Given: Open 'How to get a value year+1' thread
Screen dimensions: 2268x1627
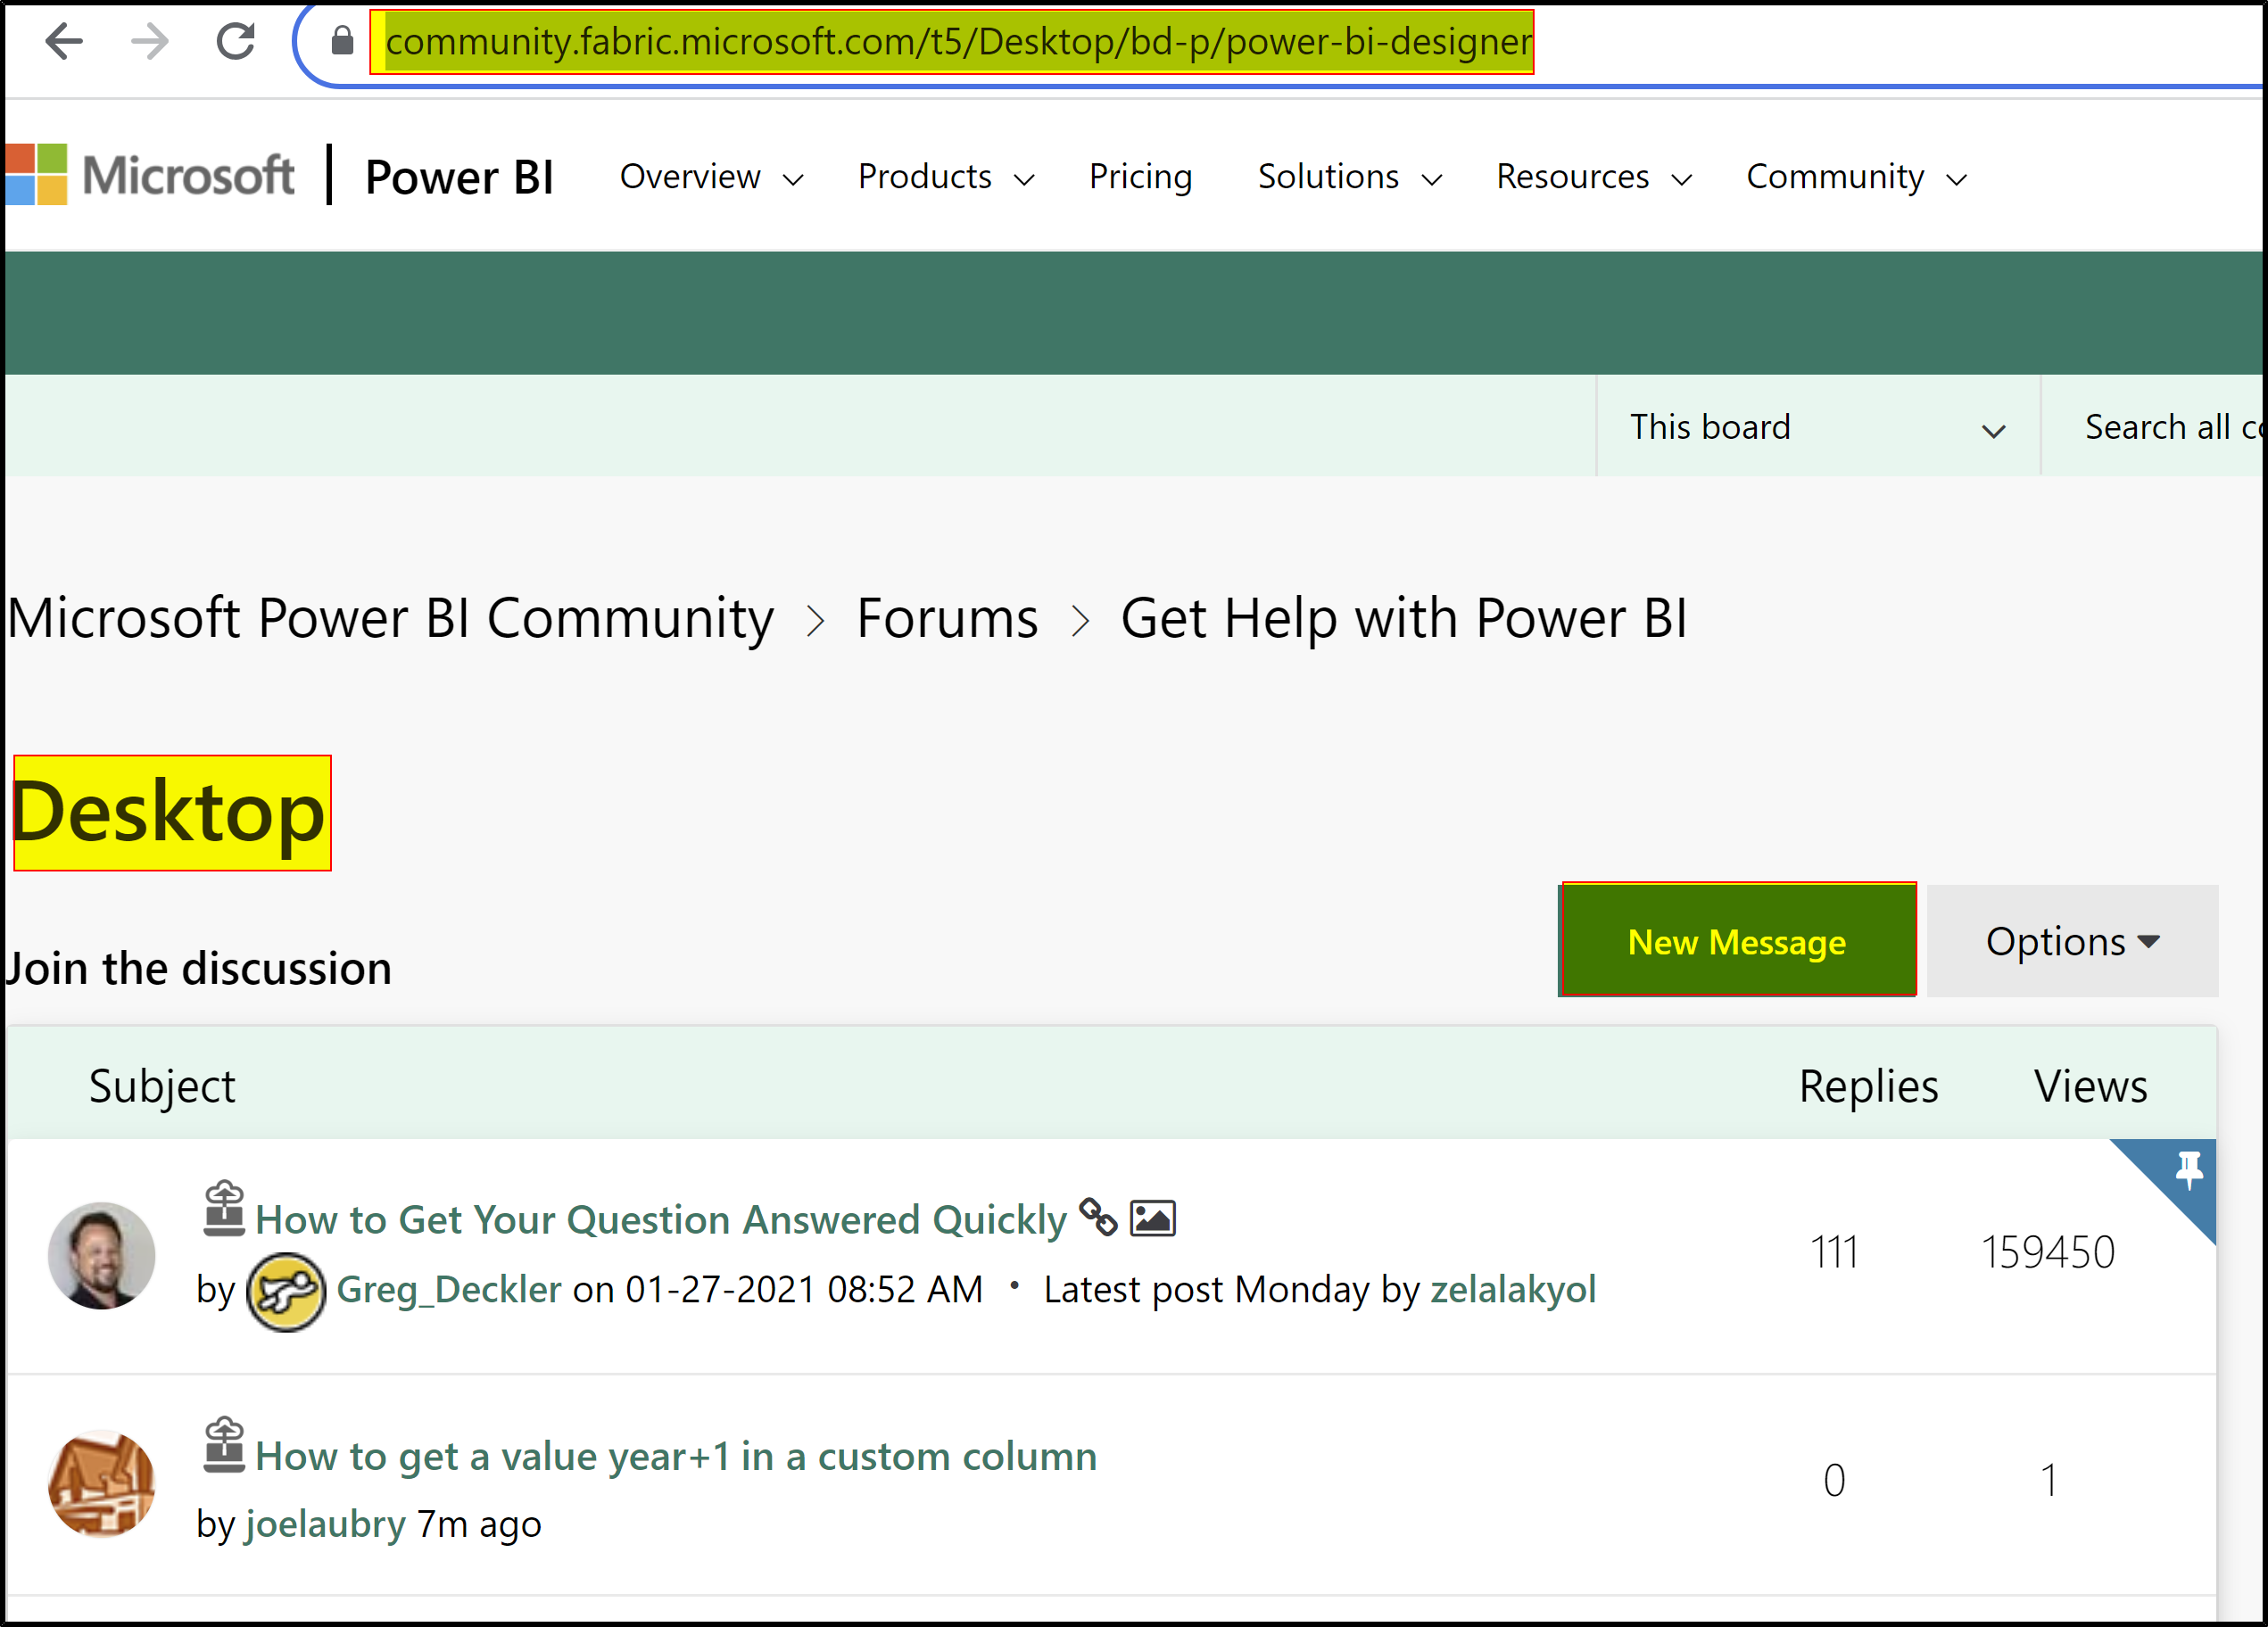Looking at the screenshot, I should (676, 1456).
